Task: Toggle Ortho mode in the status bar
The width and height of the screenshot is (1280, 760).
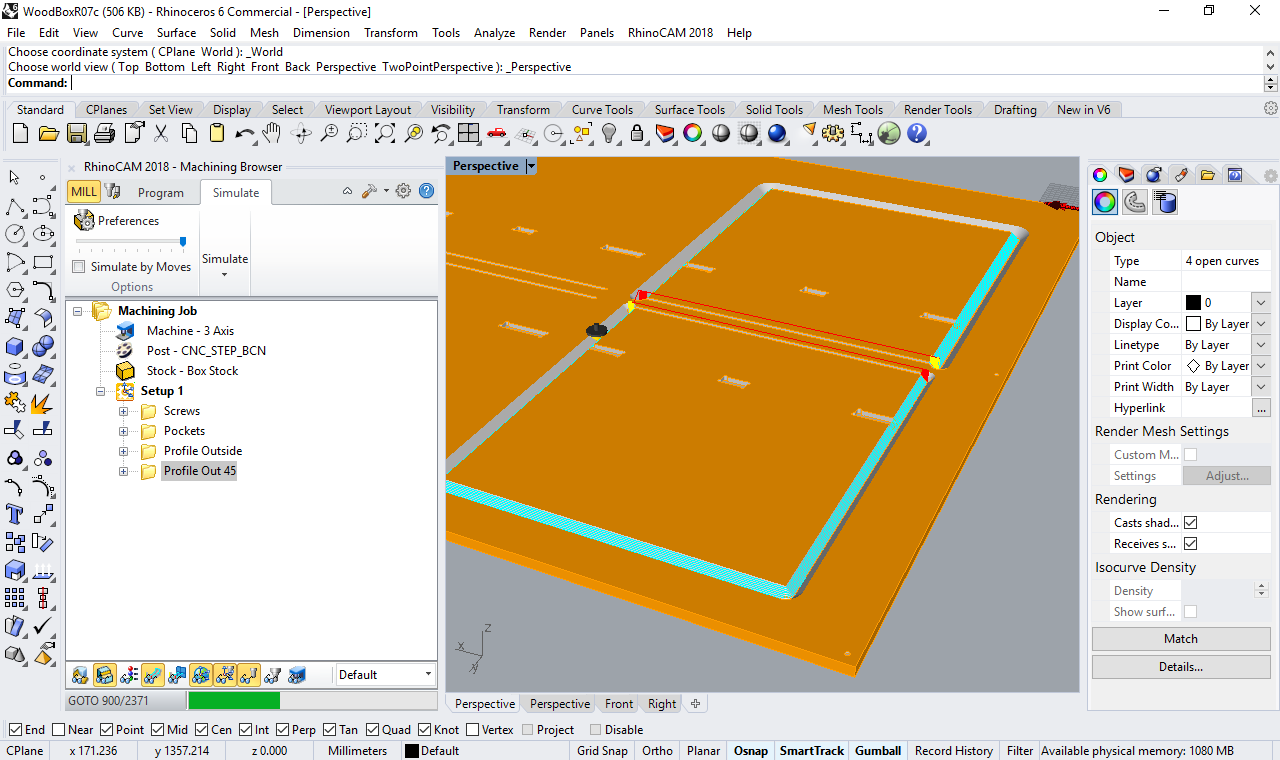Action: click(657, 751)
